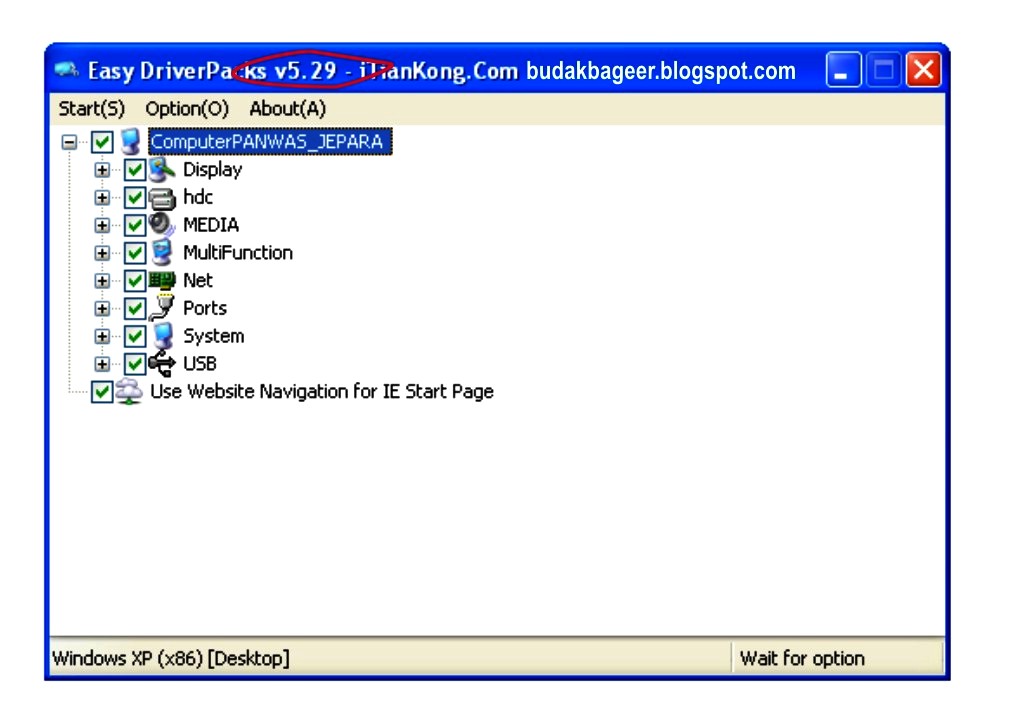Image resolution: width=1011 pixels, height=724 pixels.
Task: Click the 'Wait for option' status text
Action: 802,658
